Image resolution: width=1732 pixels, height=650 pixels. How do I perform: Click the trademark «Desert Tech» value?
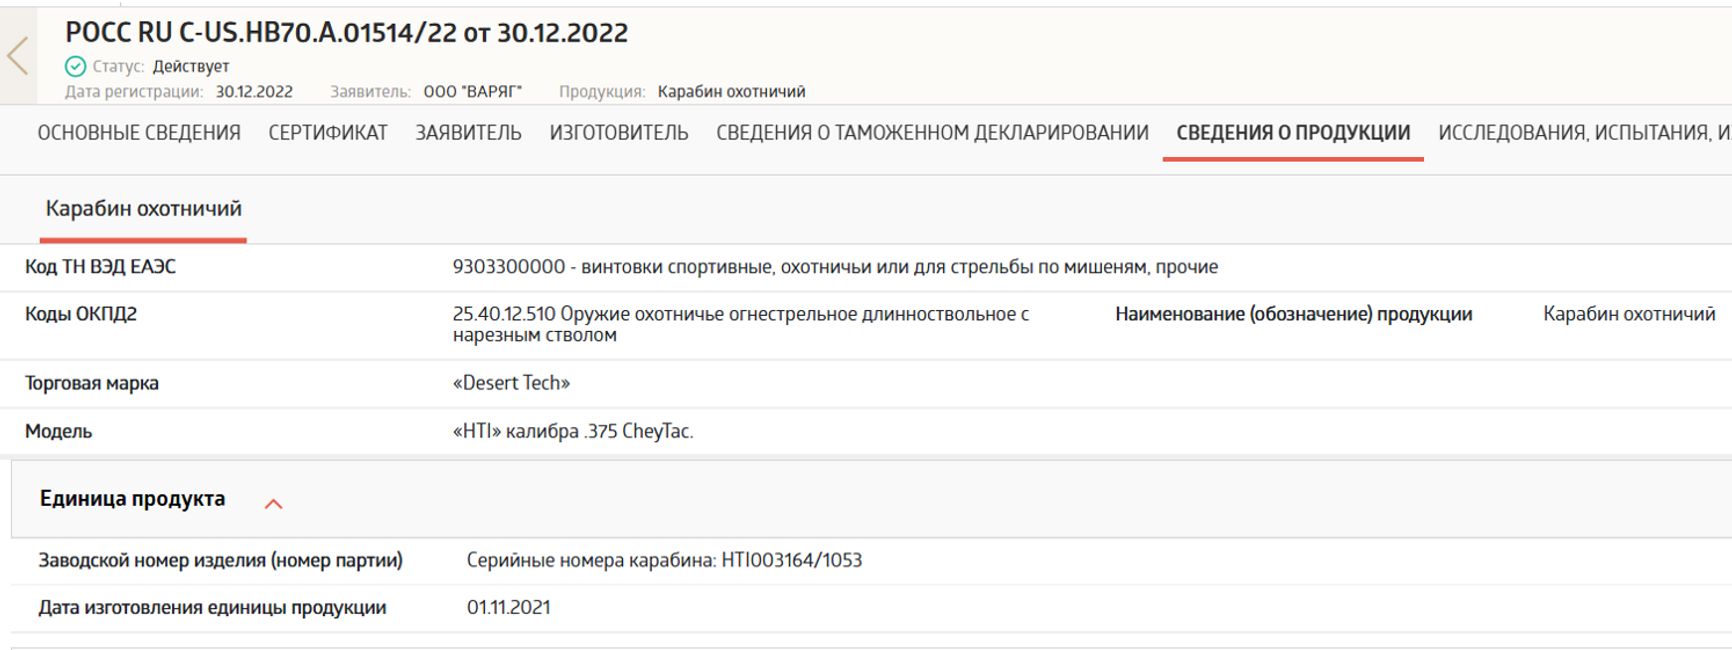pyautogui.click(x=510, y=381)
